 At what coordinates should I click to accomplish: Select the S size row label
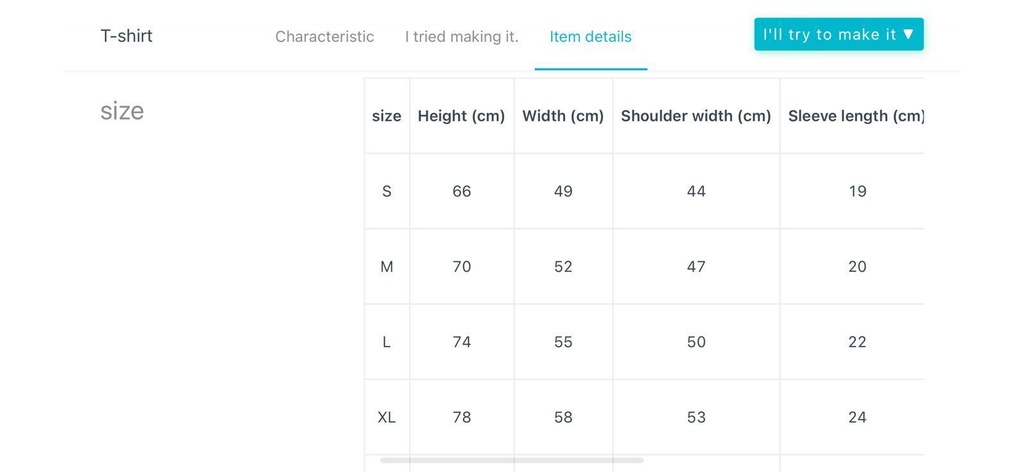point(386,191)
